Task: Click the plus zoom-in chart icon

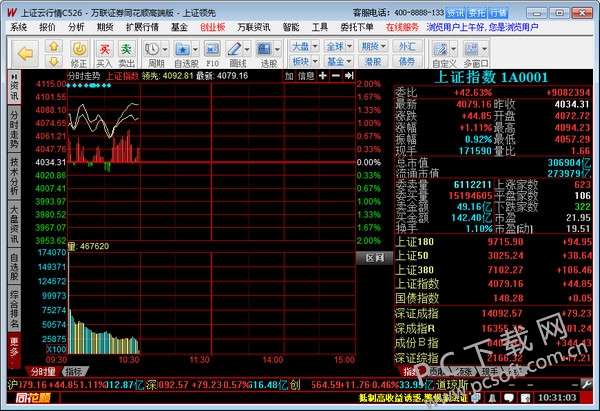Action: [x=323, y=76]
